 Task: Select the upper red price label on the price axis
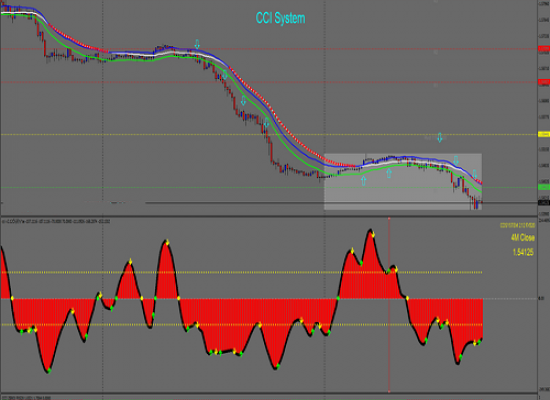[x=544, y=49]
